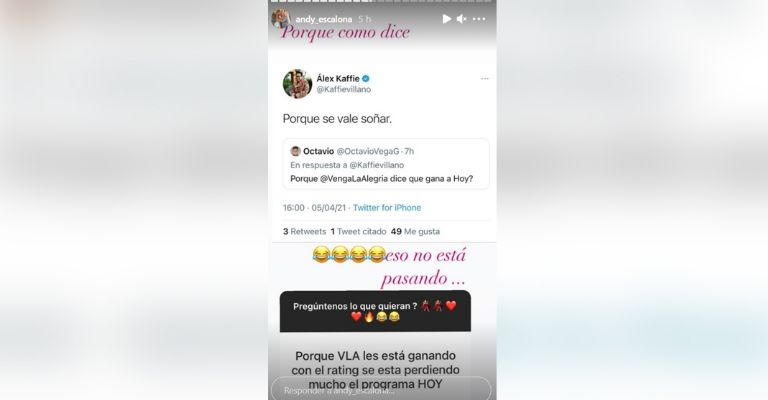The width and height of the screenshot is (768, 400).
Task: Click the @Kaffievillano handle
Action: pos(344,90)
